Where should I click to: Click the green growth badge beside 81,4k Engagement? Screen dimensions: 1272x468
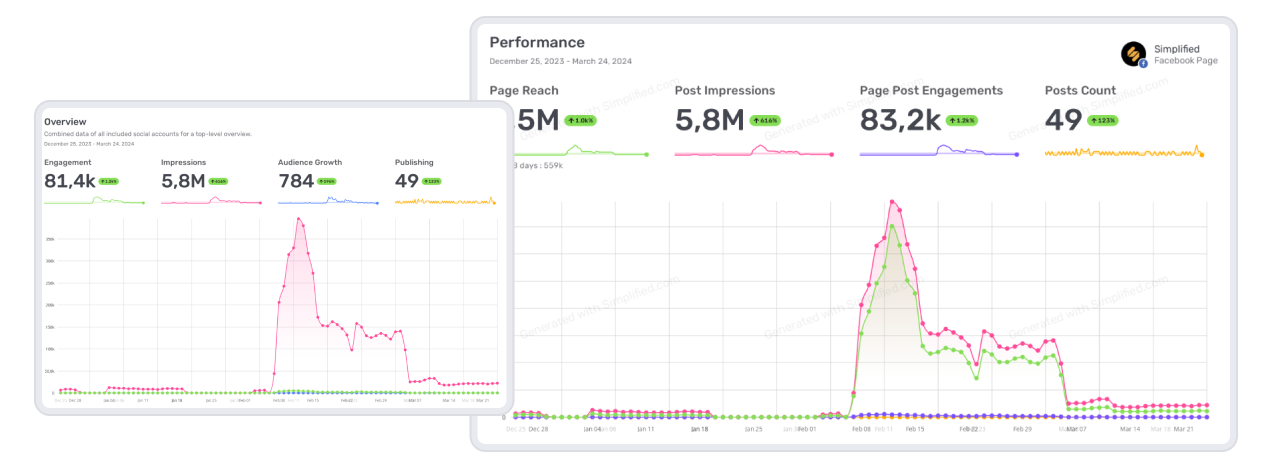click(x=109, y=182)
